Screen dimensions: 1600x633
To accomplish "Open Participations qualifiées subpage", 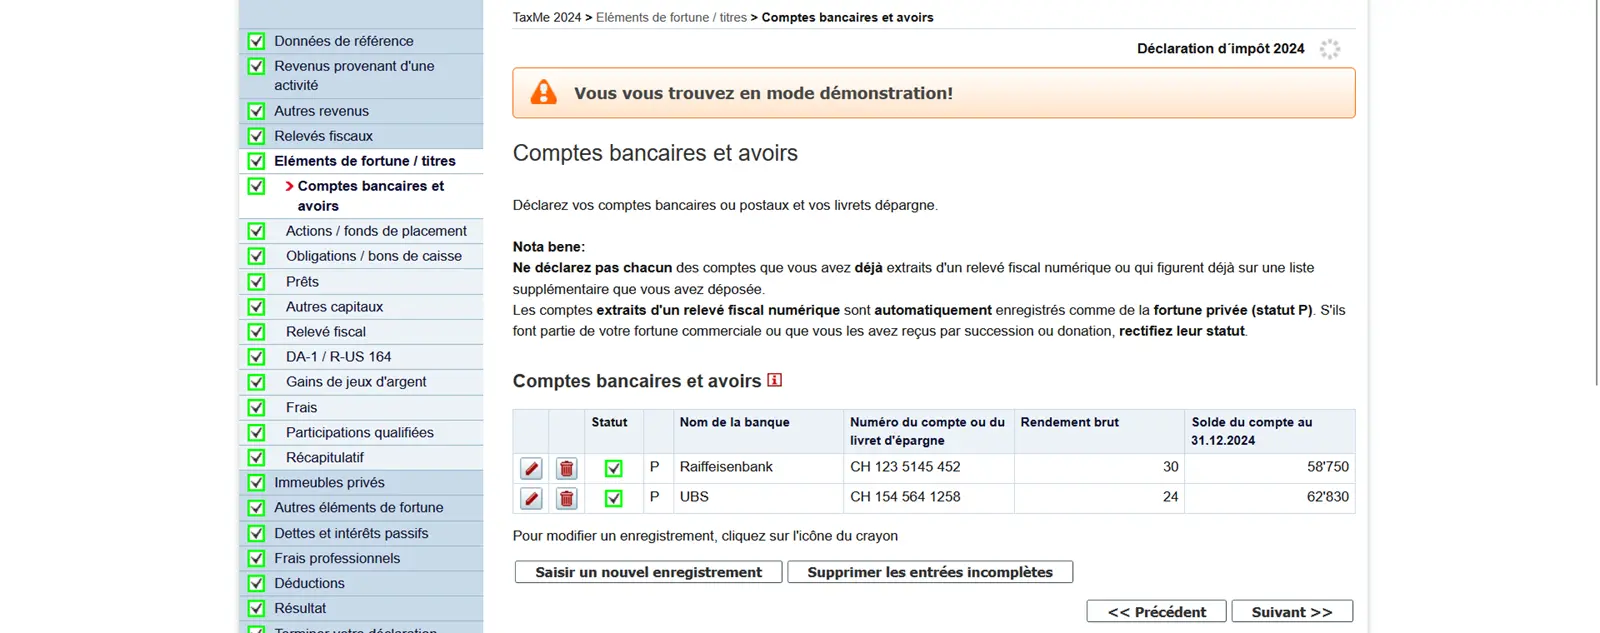I will (360, 432).
